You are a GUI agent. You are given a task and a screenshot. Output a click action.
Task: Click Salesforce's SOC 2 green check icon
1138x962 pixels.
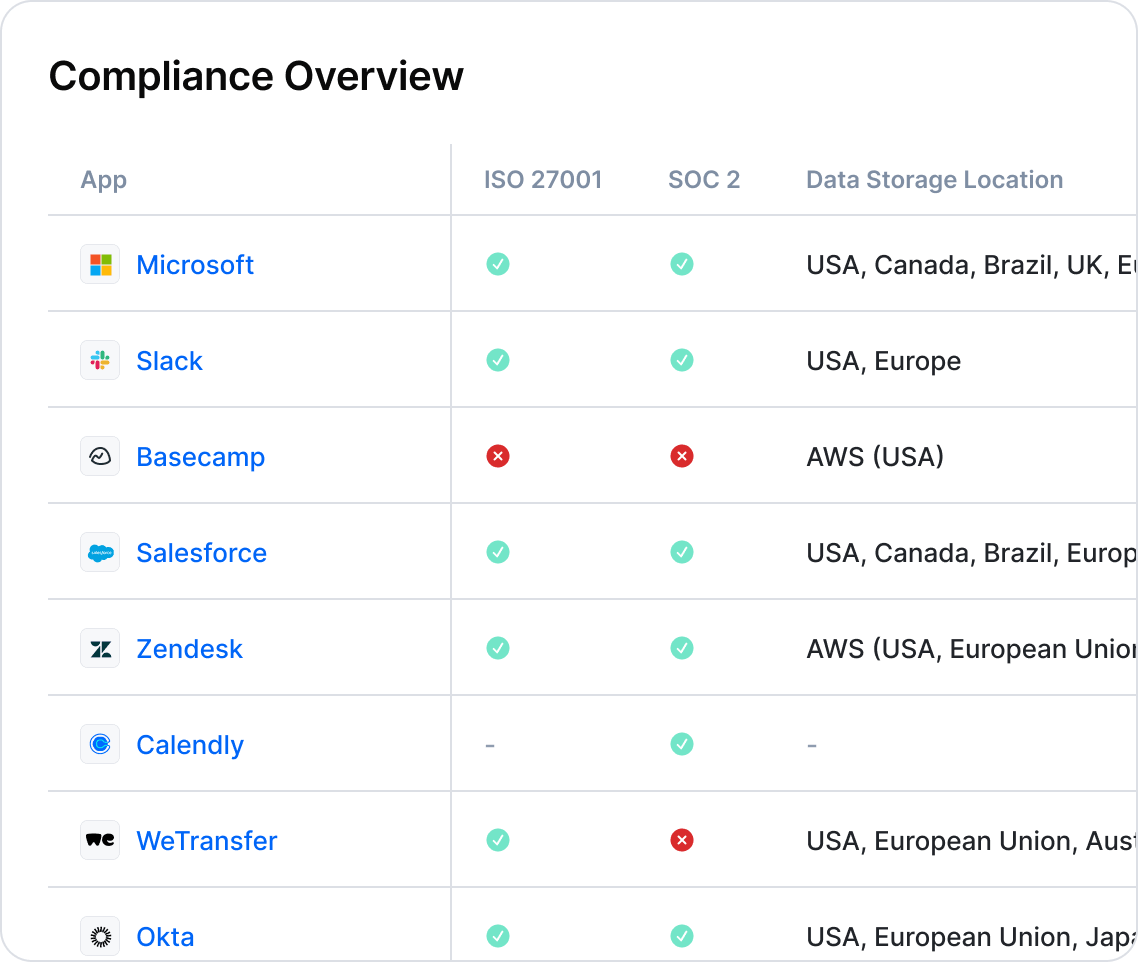pyautogui.click(x=681, y=553)
